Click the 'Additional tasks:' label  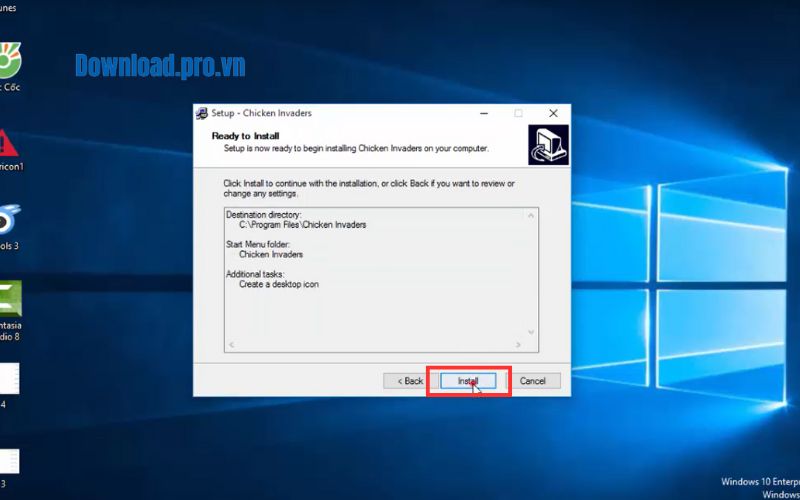point(255,274)
